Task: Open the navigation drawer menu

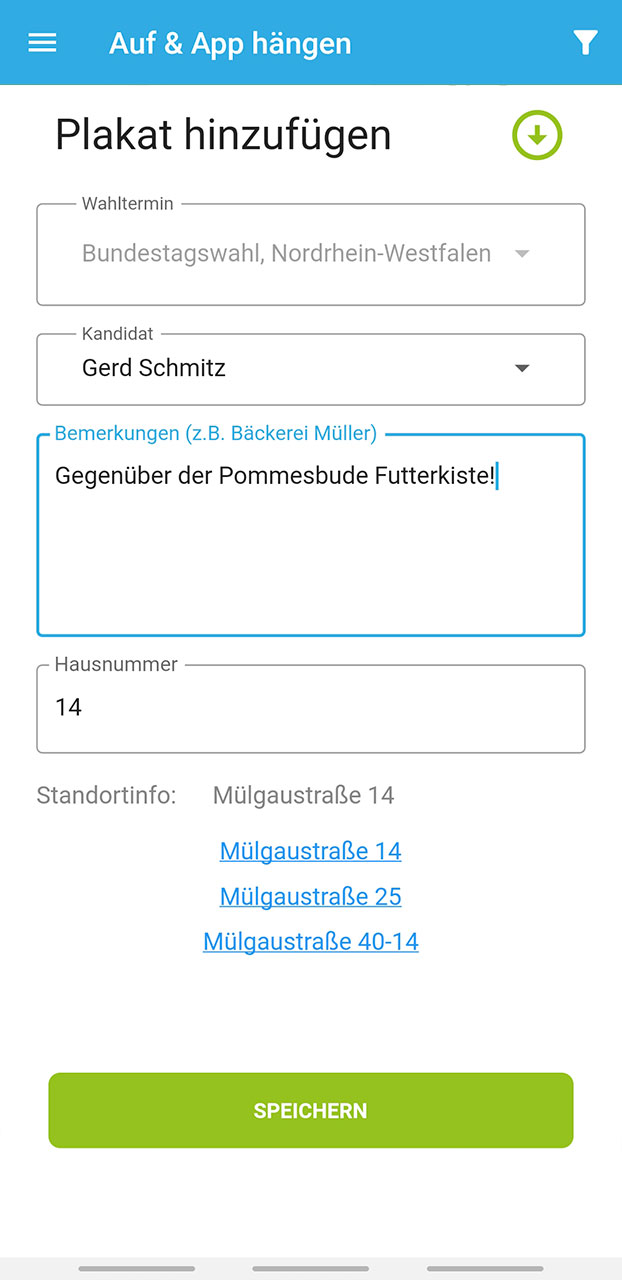Action: [41, 42]
